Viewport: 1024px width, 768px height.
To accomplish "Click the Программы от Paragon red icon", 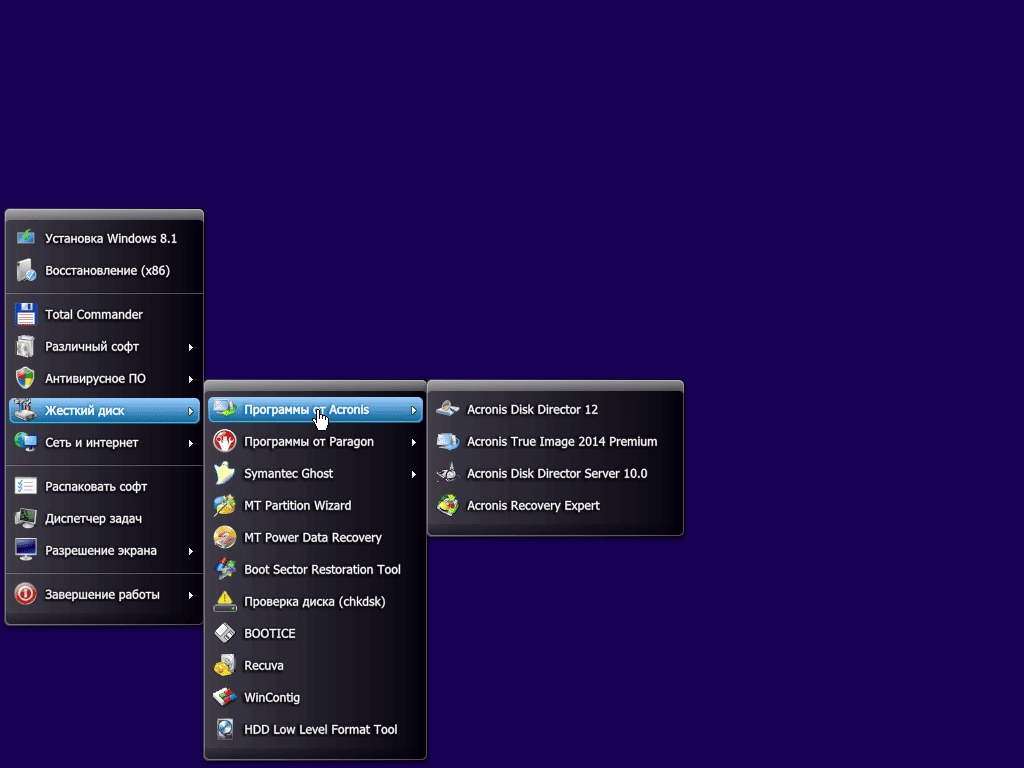I will [x=225, y=441].
